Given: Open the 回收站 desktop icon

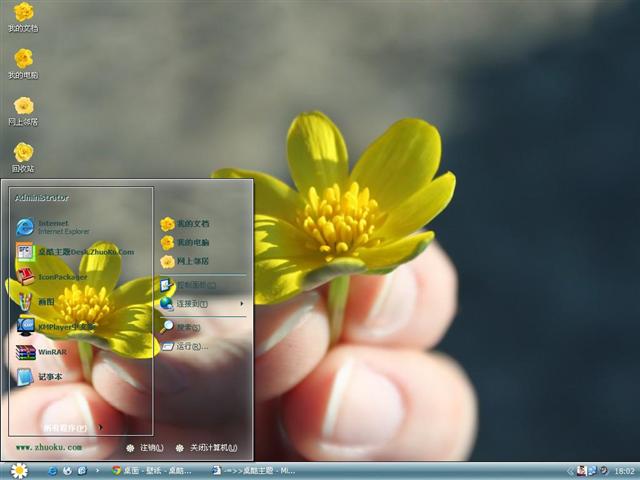Looking at the screenshot, I should [23, 158].
